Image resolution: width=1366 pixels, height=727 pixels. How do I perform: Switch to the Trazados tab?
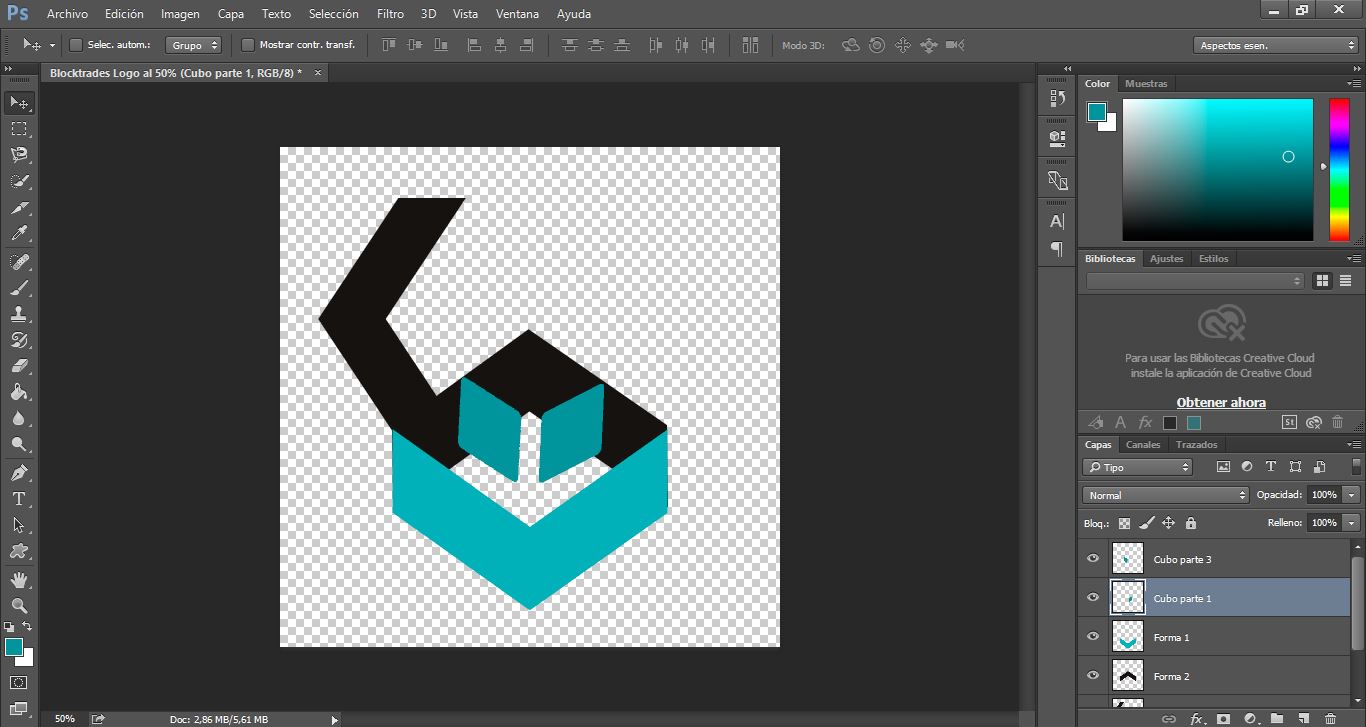coord(1196,445)
